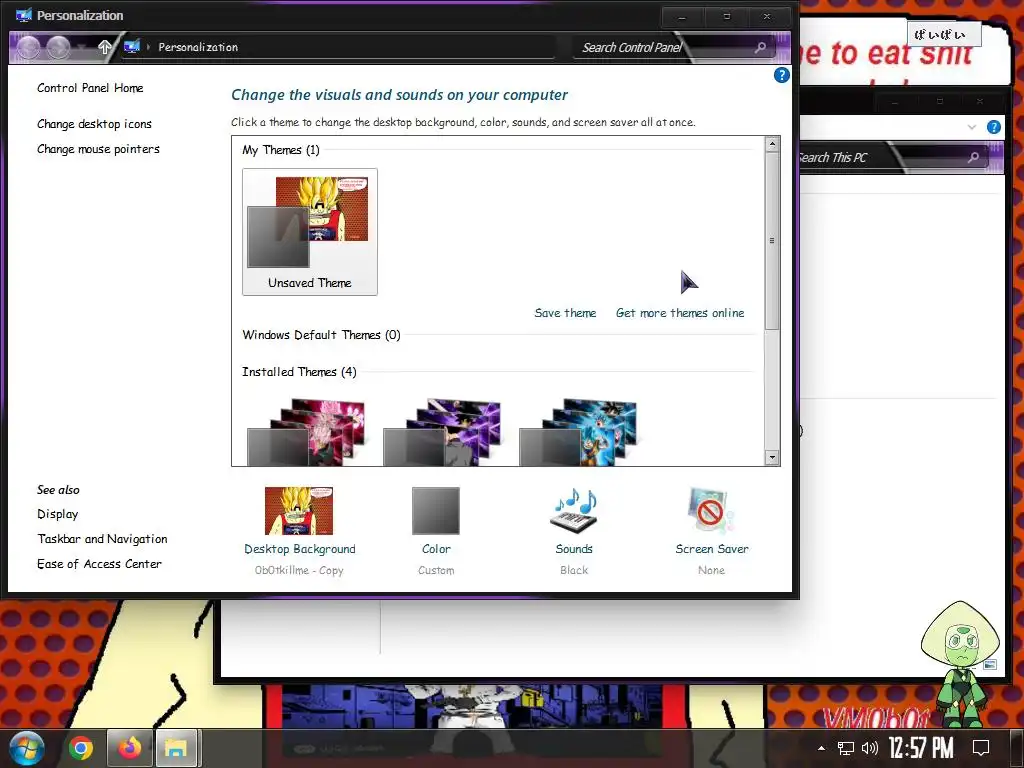Open Change desktop icons link
The image size is (1024, 768).
click(94, 123)
